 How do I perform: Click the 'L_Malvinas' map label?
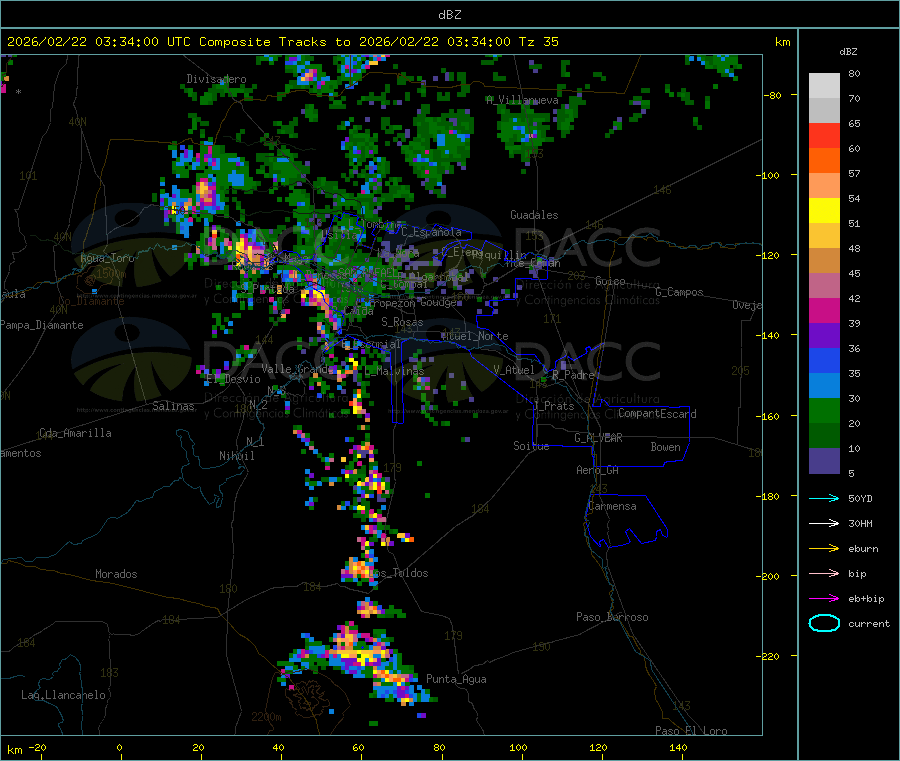394,372
